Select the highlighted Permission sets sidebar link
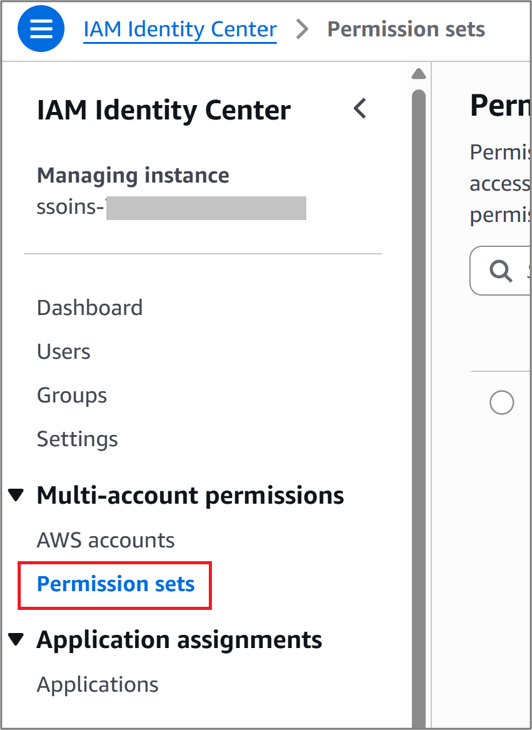Image resolution: width=532 pixels, height=730 pixels. tap(115, 584)
